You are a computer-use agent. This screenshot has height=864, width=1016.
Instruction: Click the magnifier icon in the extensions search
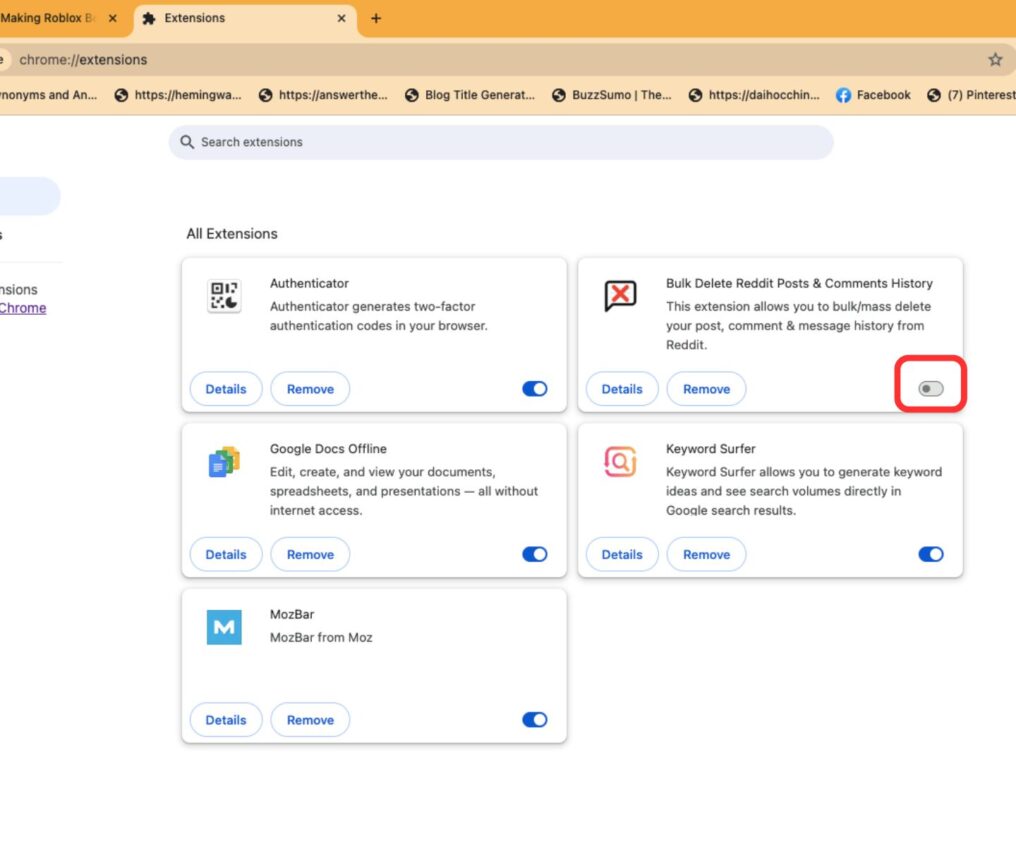(x=187, y=142)
